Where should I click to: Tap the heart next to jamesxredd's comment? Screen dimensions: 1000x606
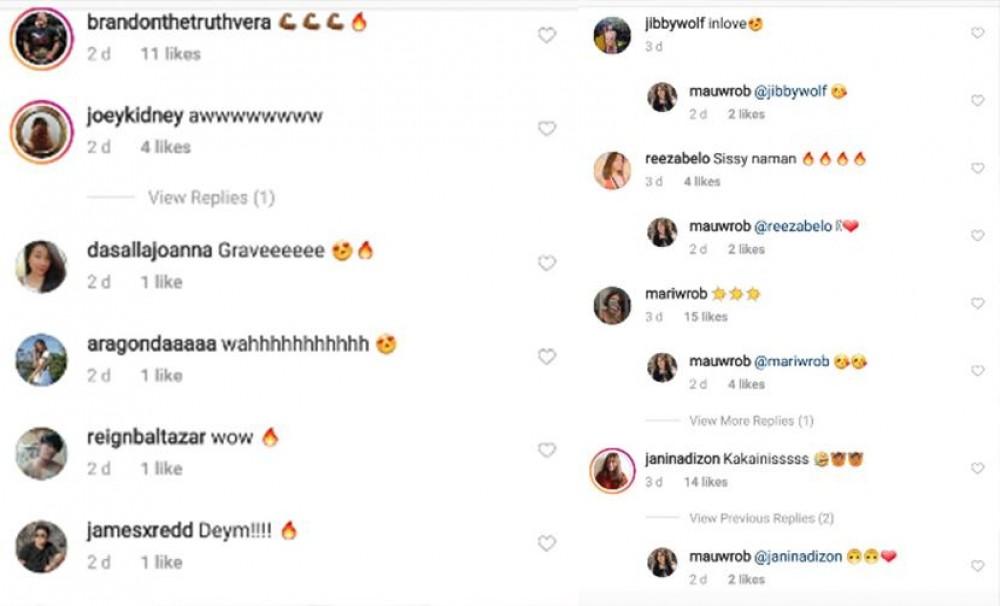click(547, 544)
